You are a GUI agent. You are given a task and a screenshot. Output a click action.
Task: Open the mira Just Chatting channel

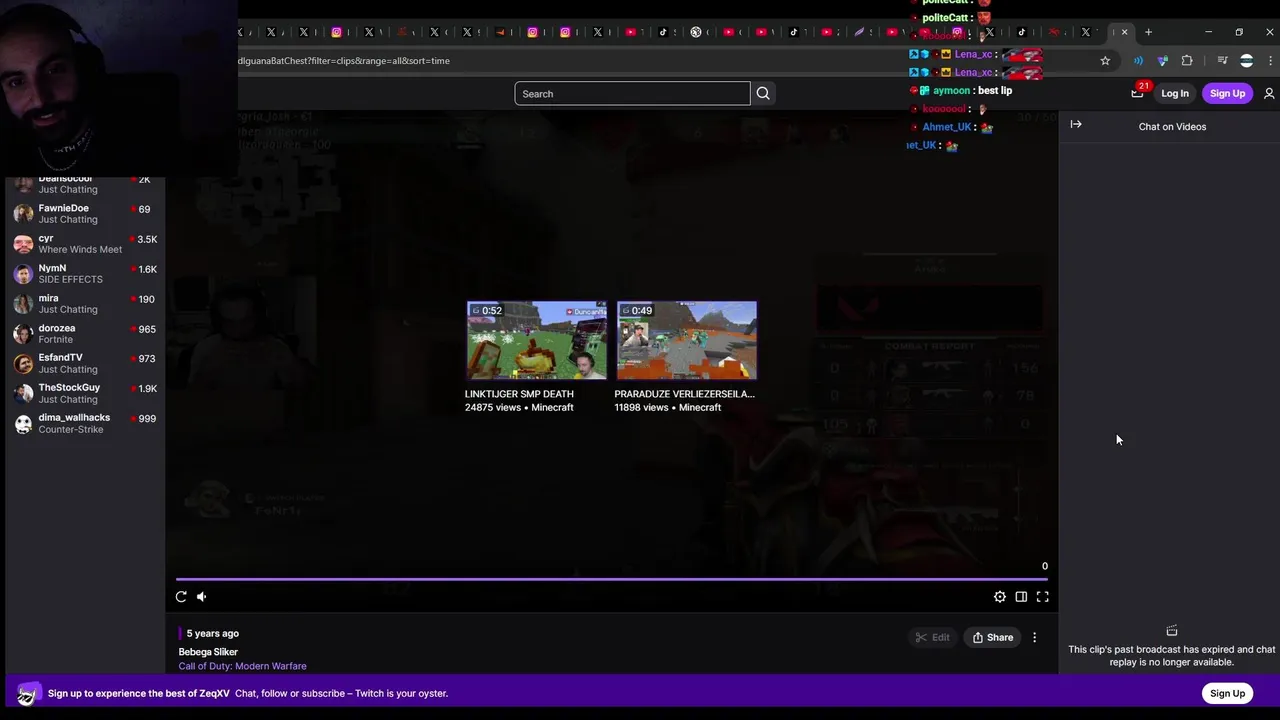click(x=84, y=304)
